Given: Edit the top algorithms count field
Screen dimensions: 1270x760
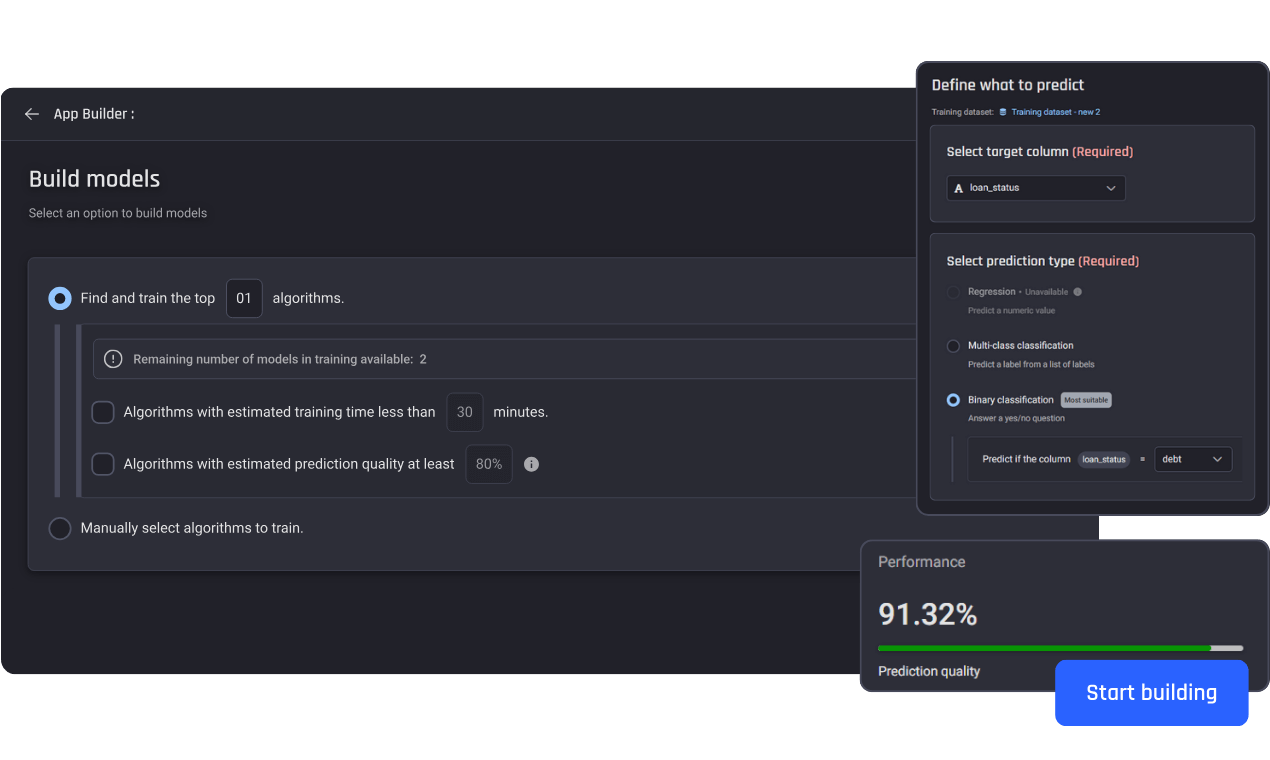Looking at the screenshot, I should (x=244, y=298).
